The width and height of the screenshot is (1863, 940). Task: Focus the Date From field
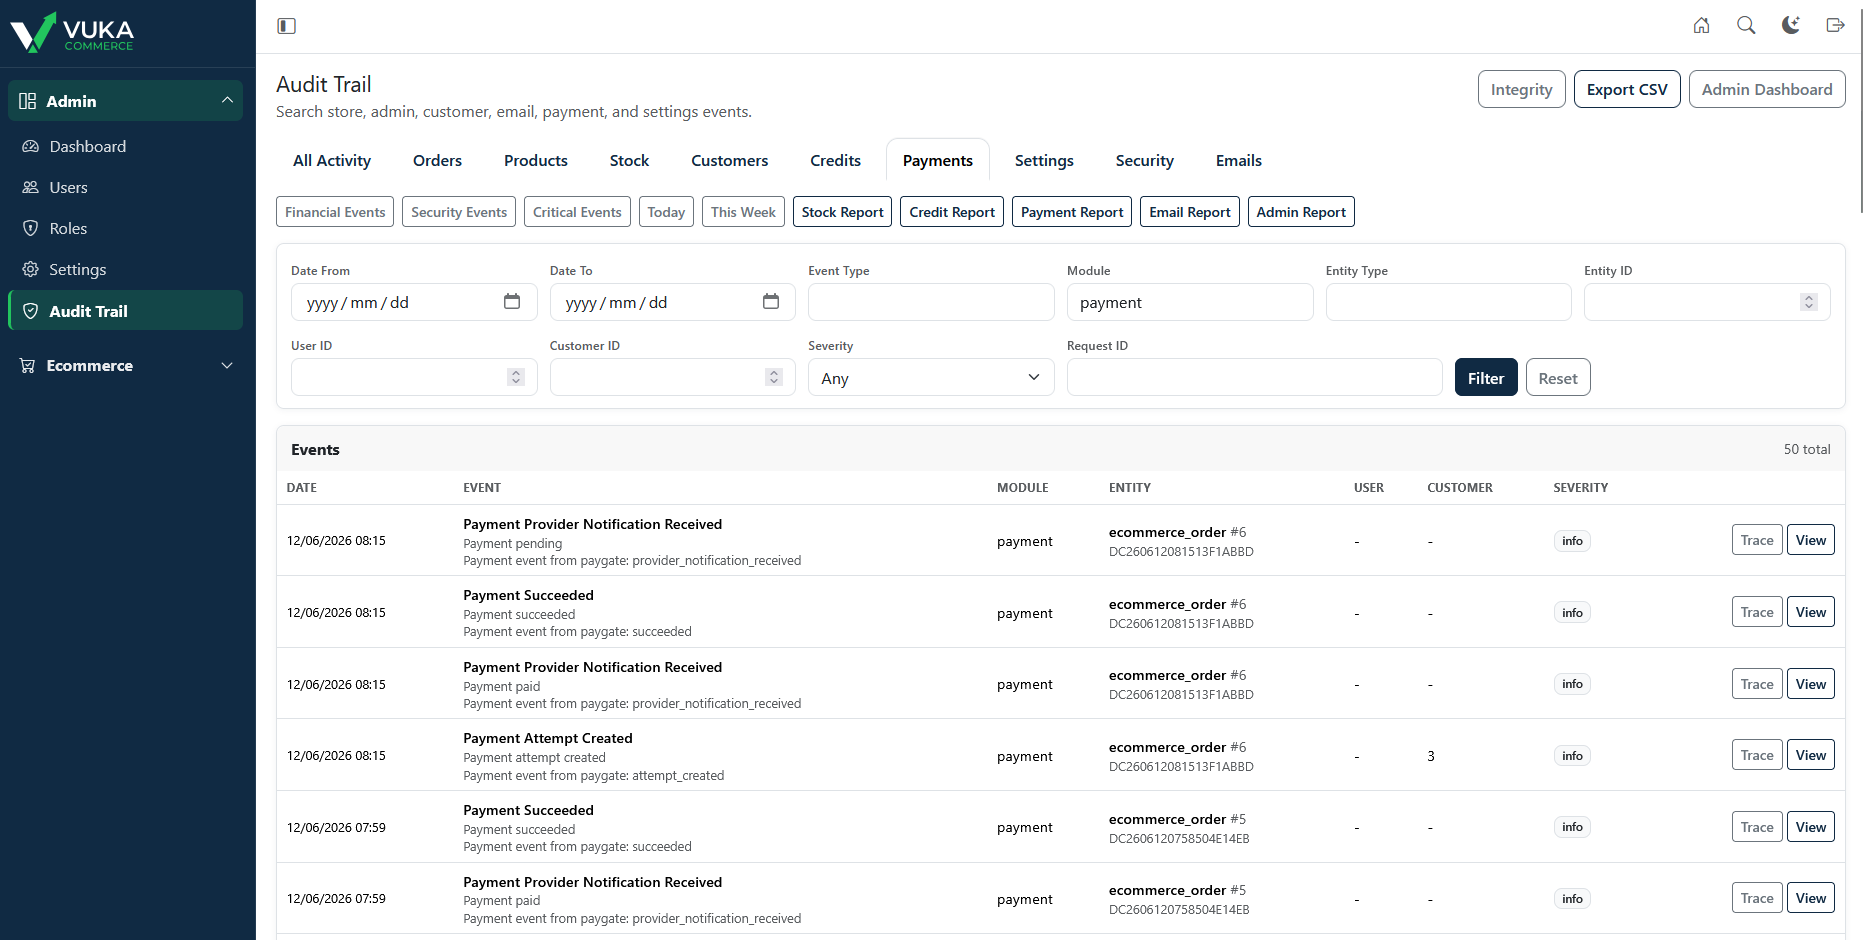(414, 302)
